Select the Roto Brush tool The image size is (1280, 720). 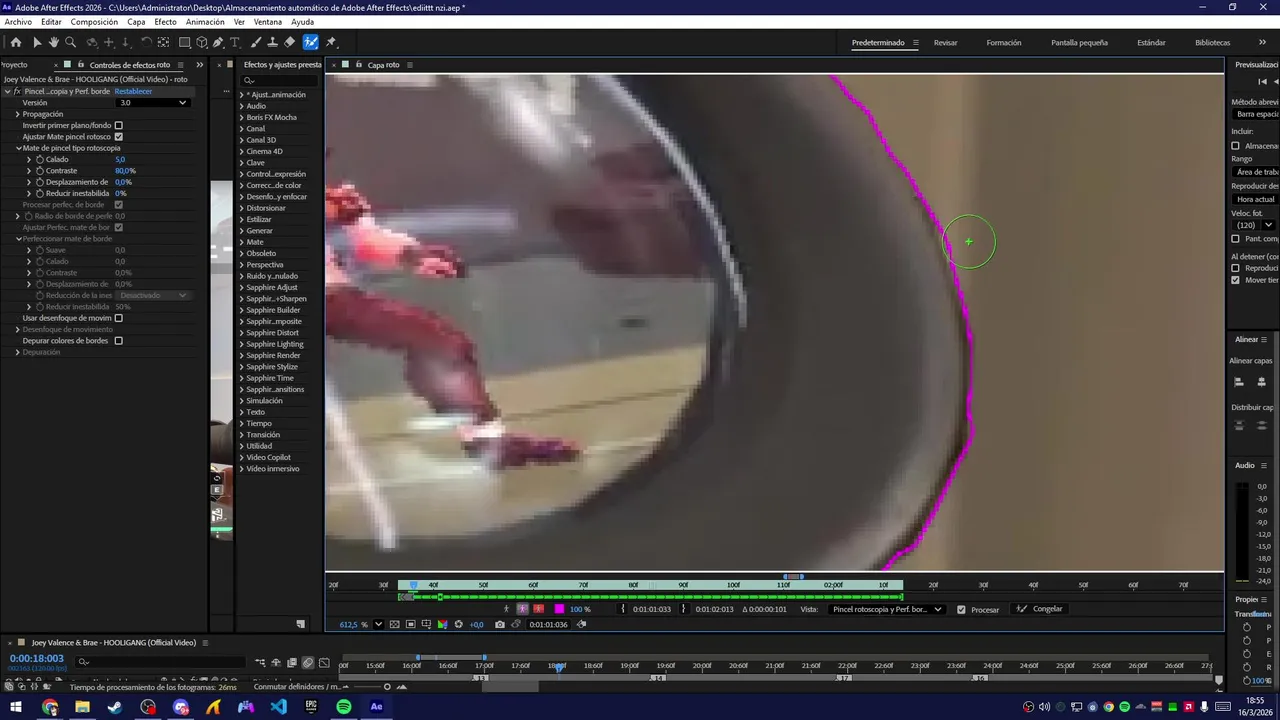point(311,43)
